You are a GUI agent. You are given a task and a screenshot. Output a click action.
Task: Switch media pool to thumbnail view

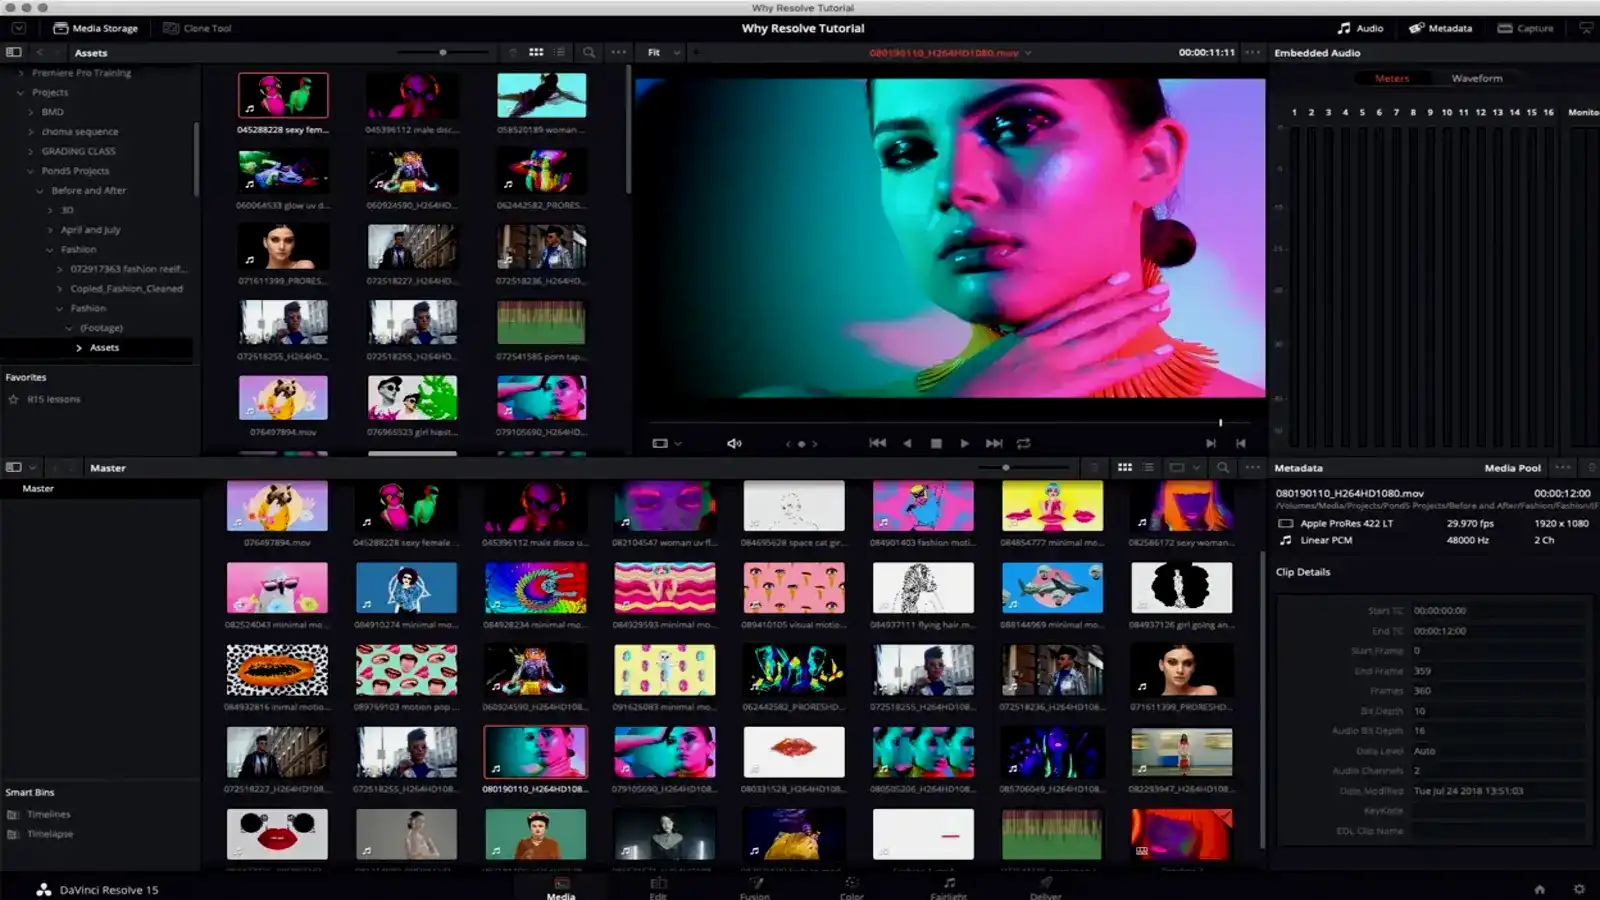[1125, 467]
